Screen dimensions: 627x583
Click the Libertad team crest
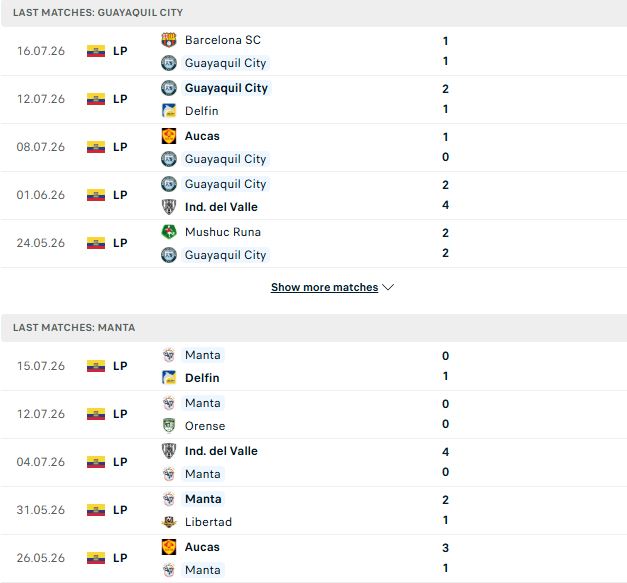(169, 522)
